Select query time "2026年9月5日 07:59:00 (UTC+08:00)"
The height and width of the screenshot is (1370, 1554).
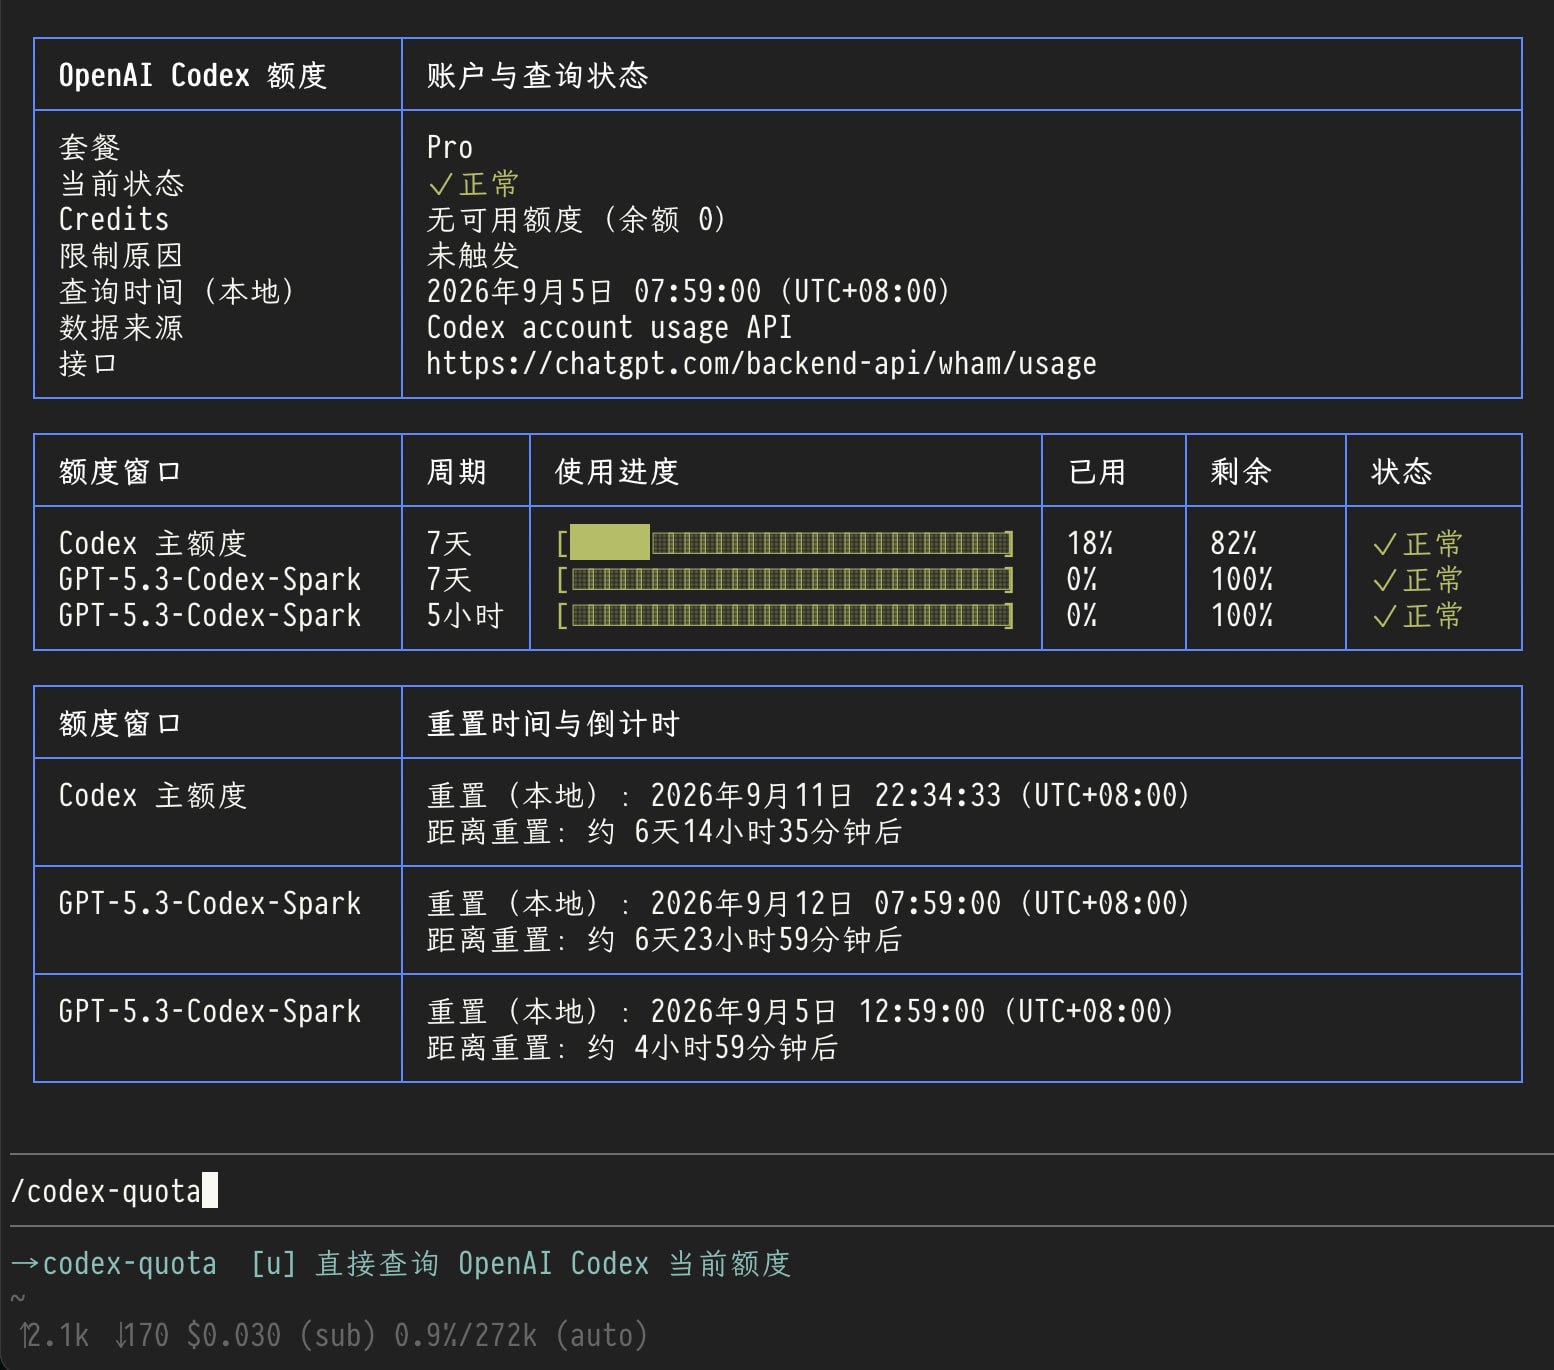click(x=689, y=291)
